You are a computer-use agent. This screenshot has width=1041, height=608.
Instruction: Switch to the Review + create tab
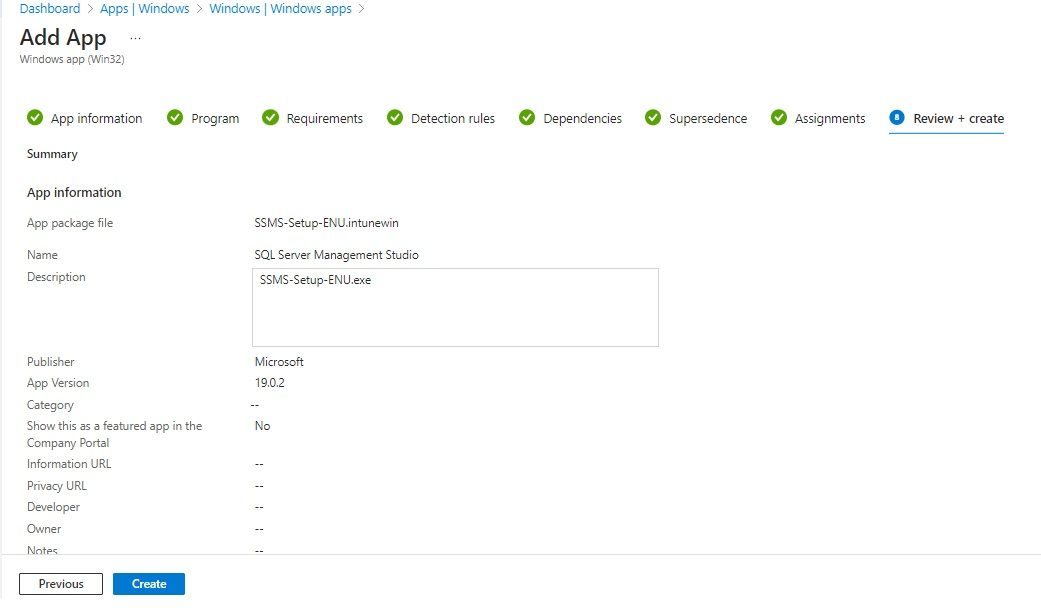957,118
